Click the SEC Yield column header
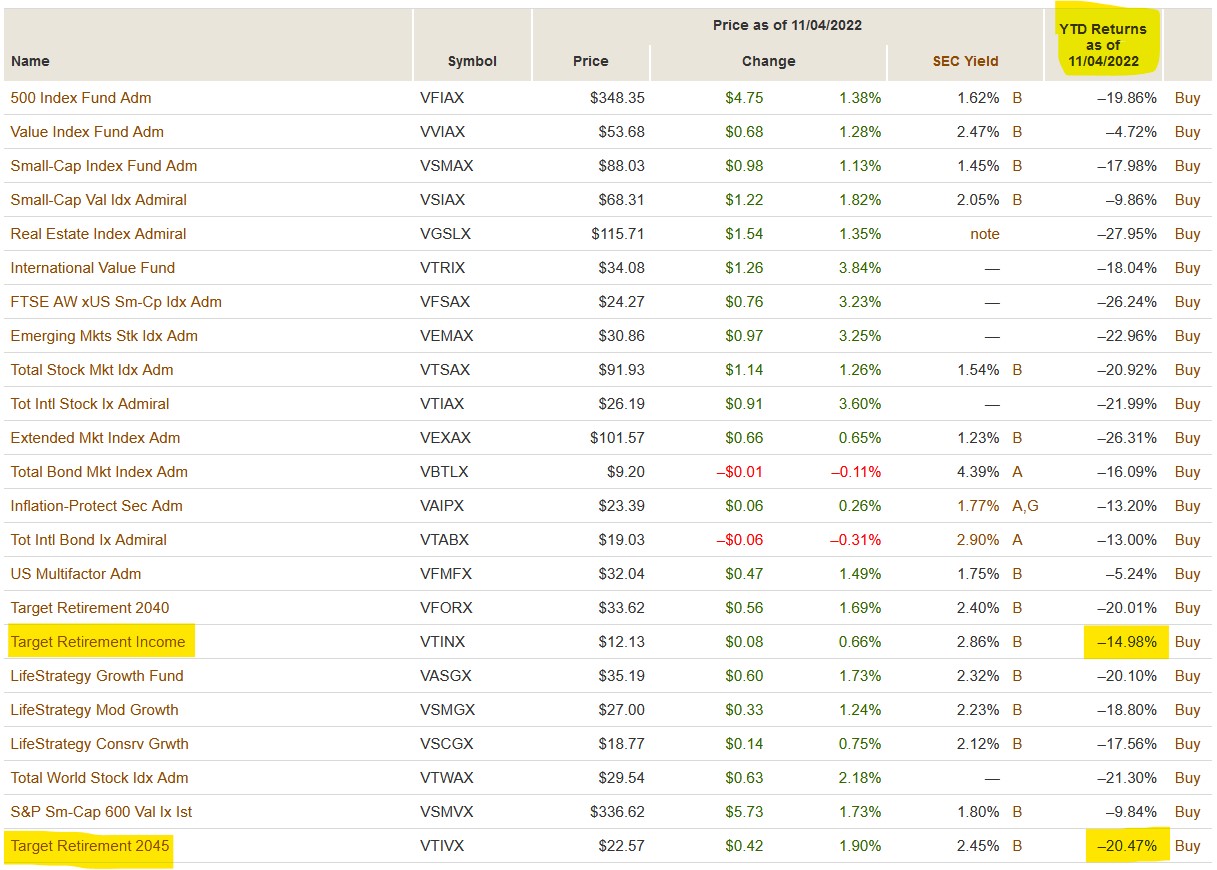This screenshot has width=1217, height=870. click(966, 61)
